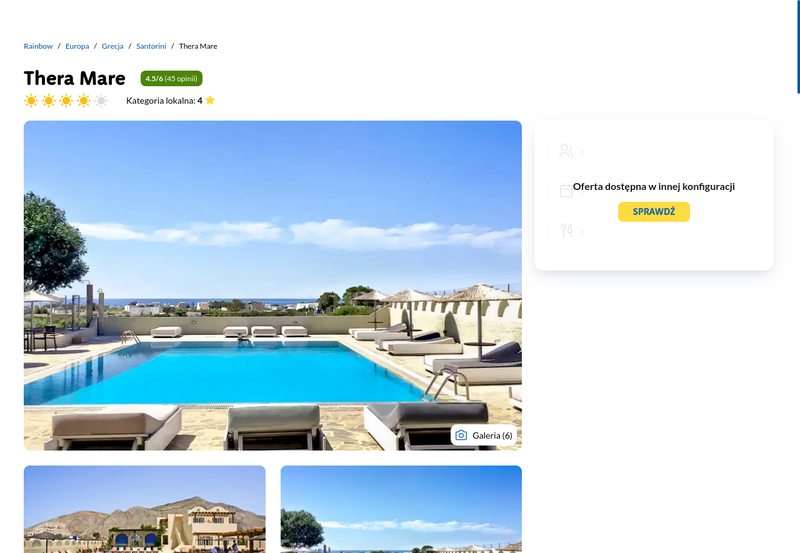This screenshot has height=553, width=800.
Task: Click the SPRAWDŹ button
Action: (654, 212)
